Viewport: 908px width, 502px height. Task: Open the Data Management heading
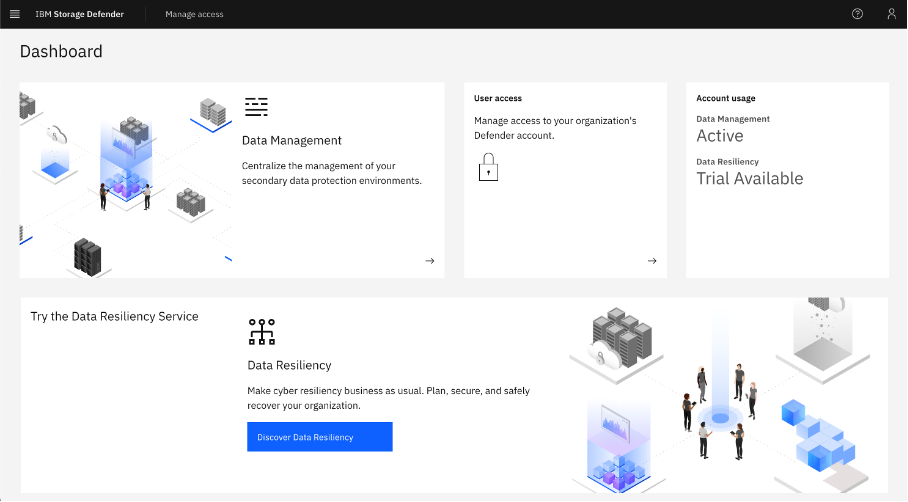[x=292, y=141]
